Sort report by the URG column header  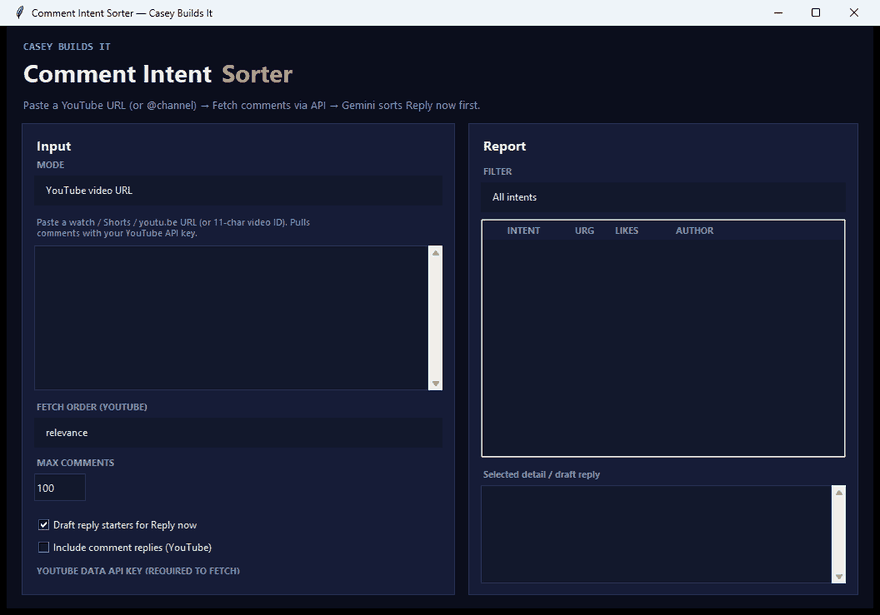(x=584, y=231)
